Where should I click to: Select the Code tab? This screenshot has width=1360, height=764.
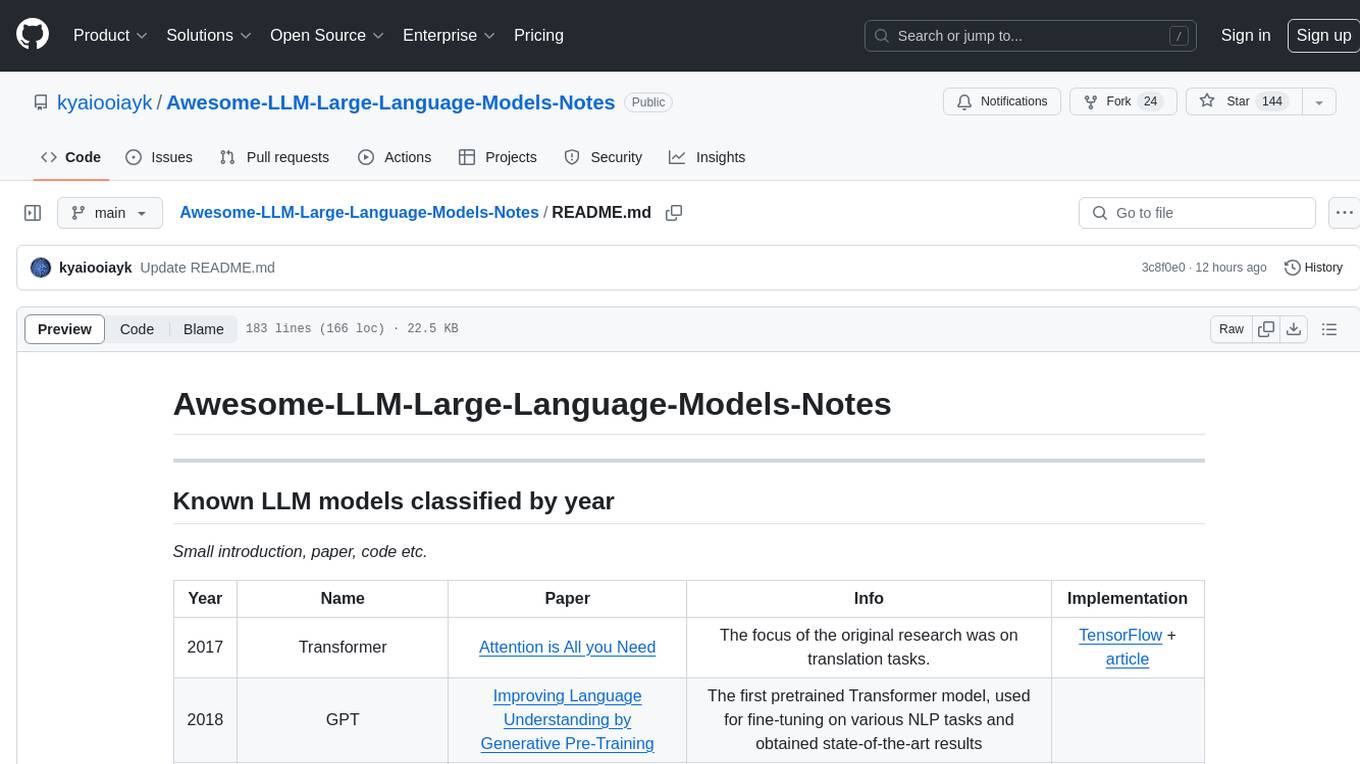[70, 157]
